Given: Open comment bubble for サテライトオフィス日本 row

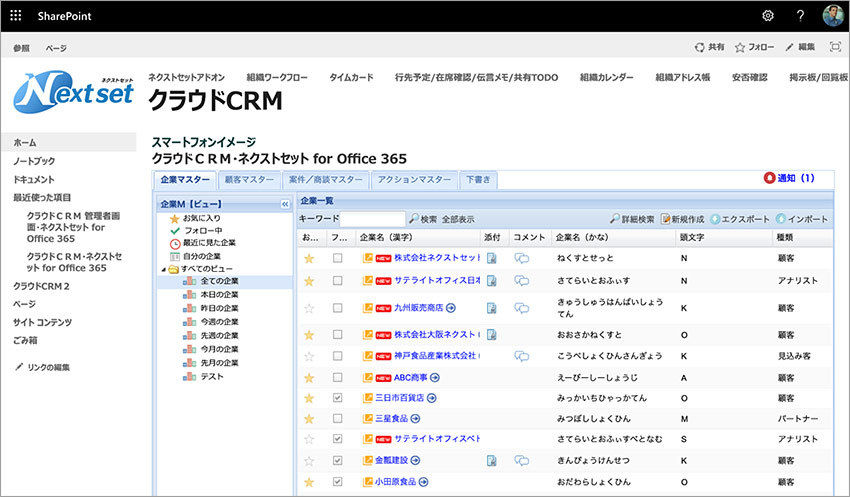Looking at the screenshot, I should tap(521, 281).
